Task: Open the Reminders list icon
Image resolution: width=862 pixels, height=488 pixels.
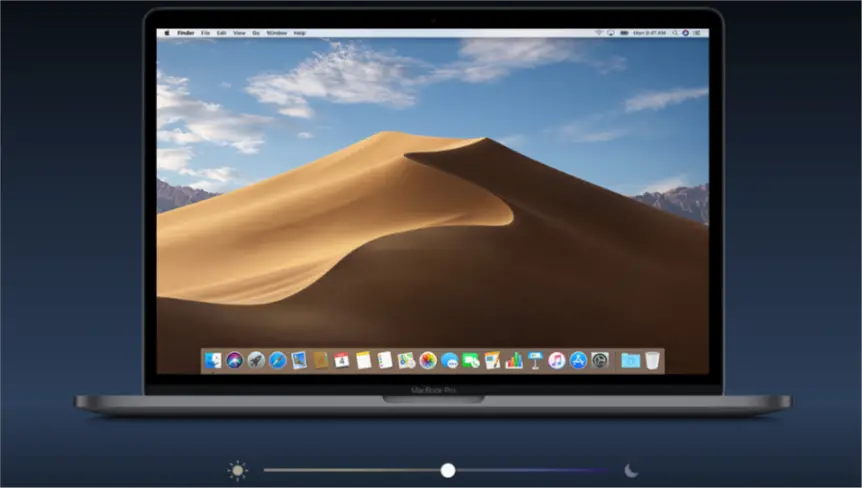Action: (385, 361)
